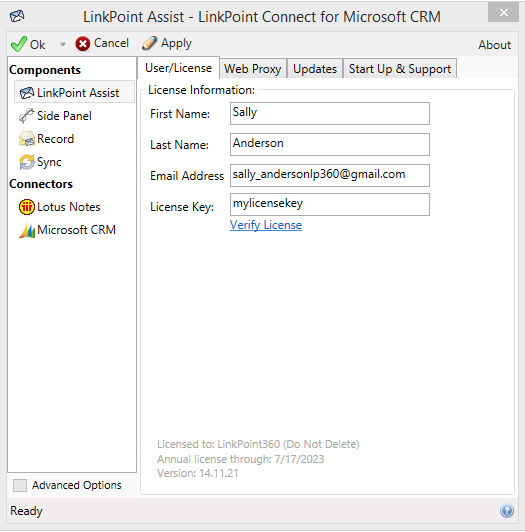Viewport: 525px width, 532px height.
Task: Select the Record label in Components list
Action: (55, 139)
